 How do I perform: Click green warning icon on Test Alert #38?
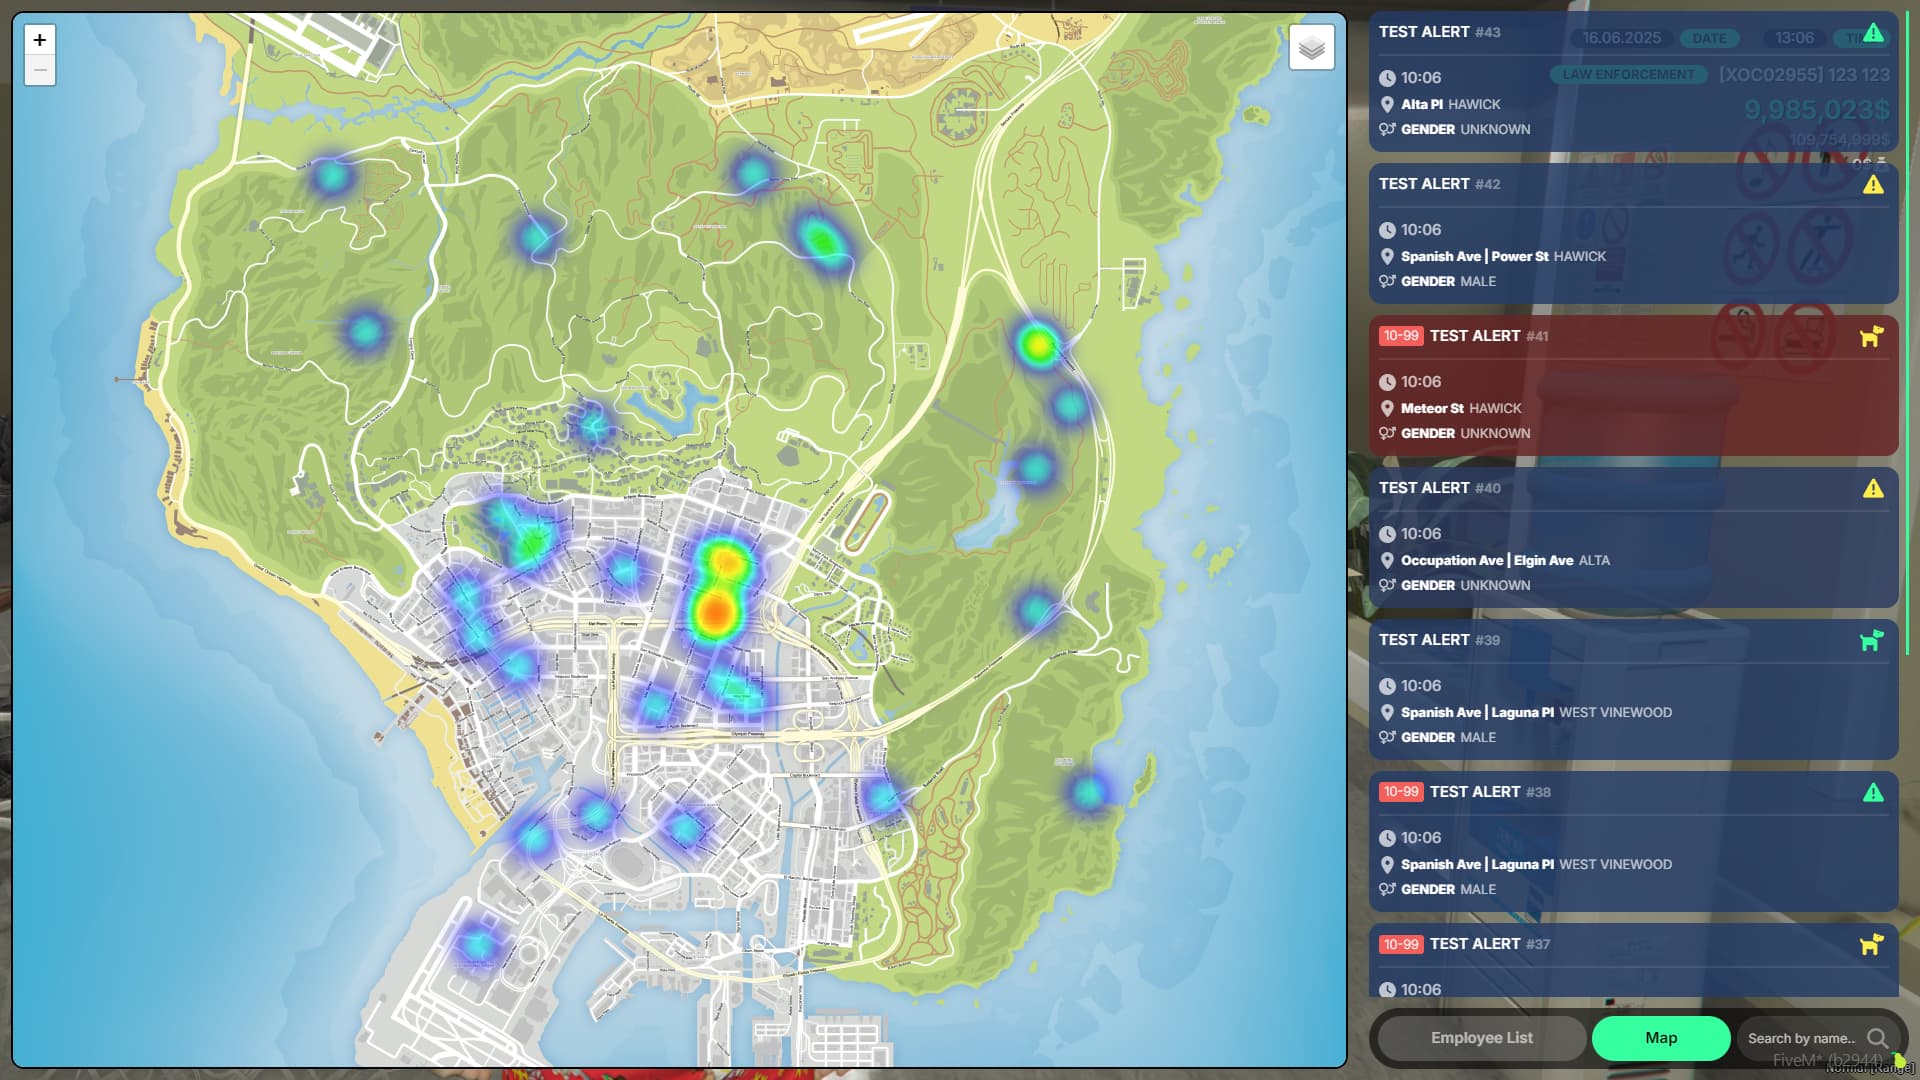[x=1873, y=793]
